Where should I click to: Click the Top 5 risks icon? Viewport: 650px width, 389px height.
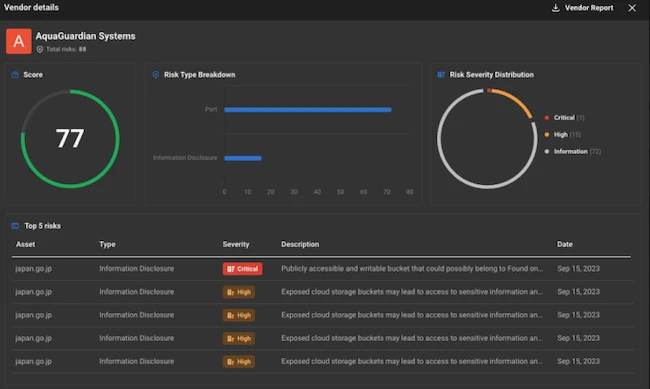point(15,226)
